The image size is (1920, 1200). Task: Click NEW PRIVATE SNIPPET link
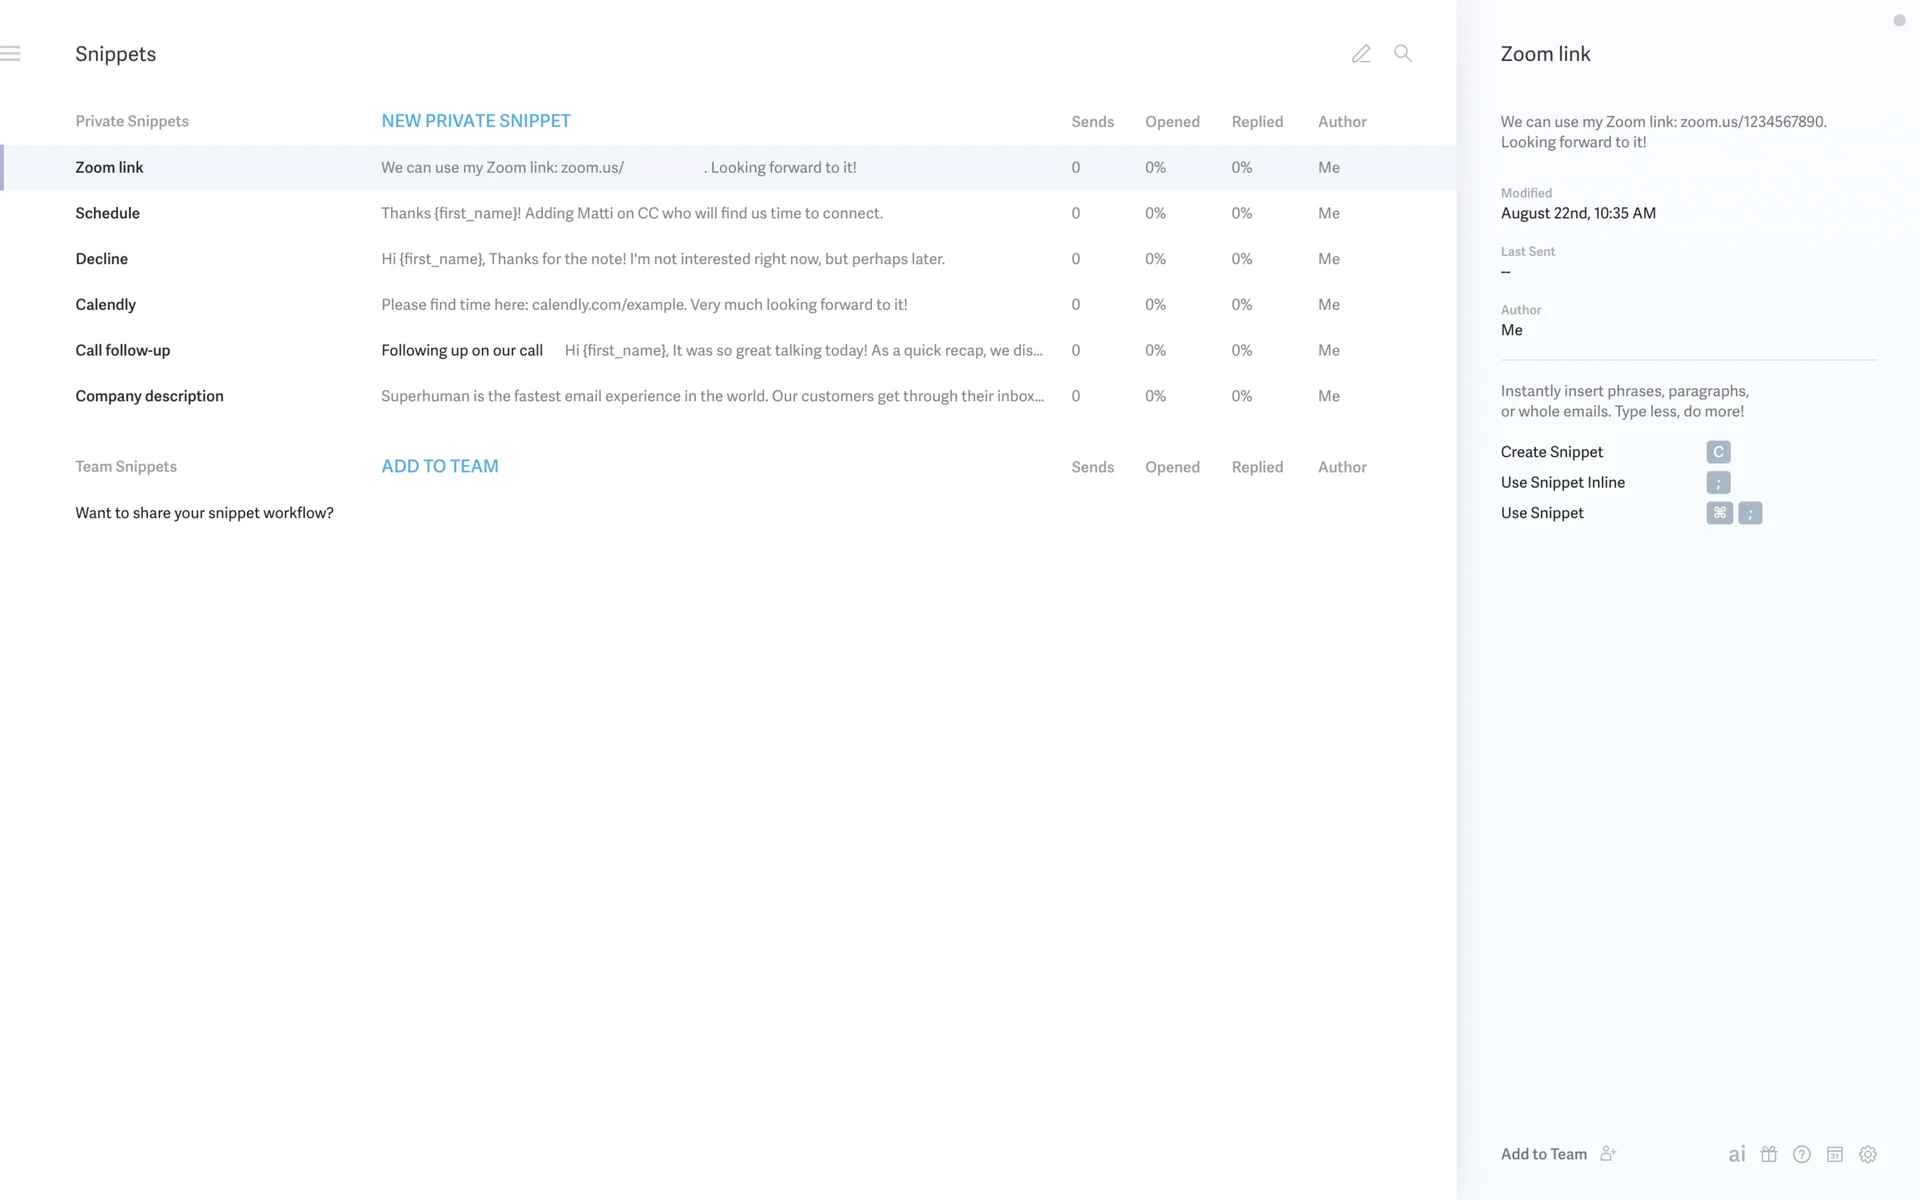(x=476, y=121)
